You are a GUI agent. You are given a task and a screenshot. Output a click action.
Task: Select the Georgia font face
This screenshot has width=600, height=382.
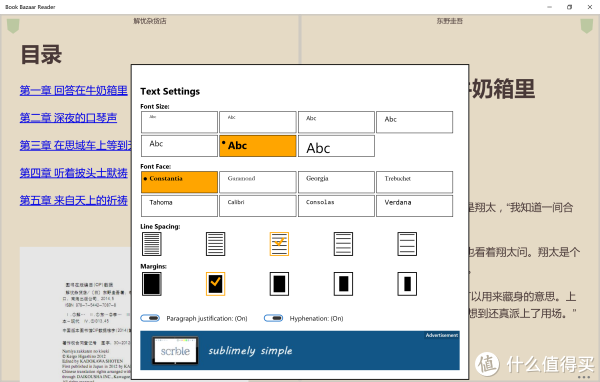click(x=336, y=182)
